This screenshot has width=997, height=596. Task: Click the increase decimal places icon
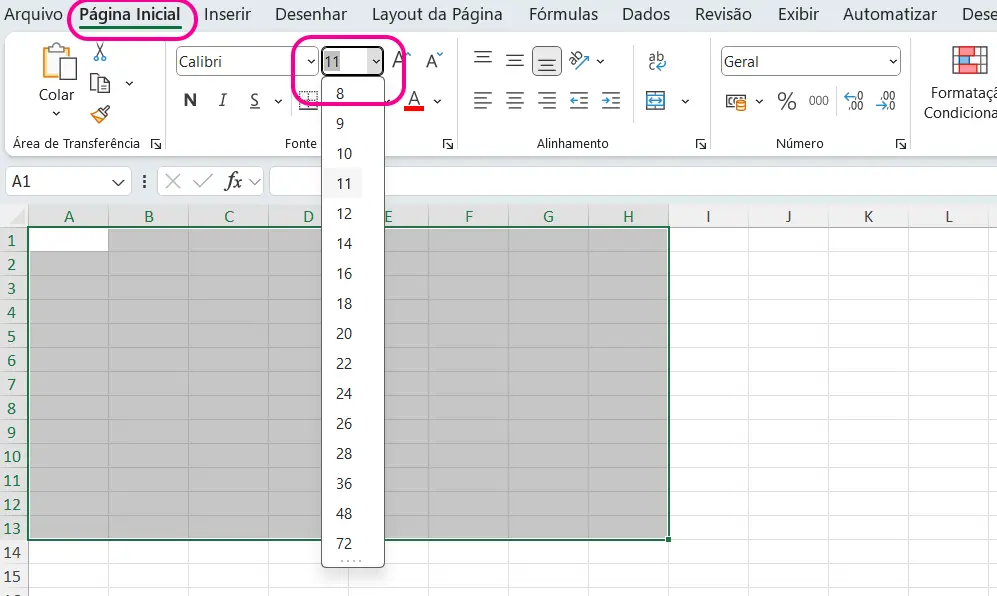[854, 101]
